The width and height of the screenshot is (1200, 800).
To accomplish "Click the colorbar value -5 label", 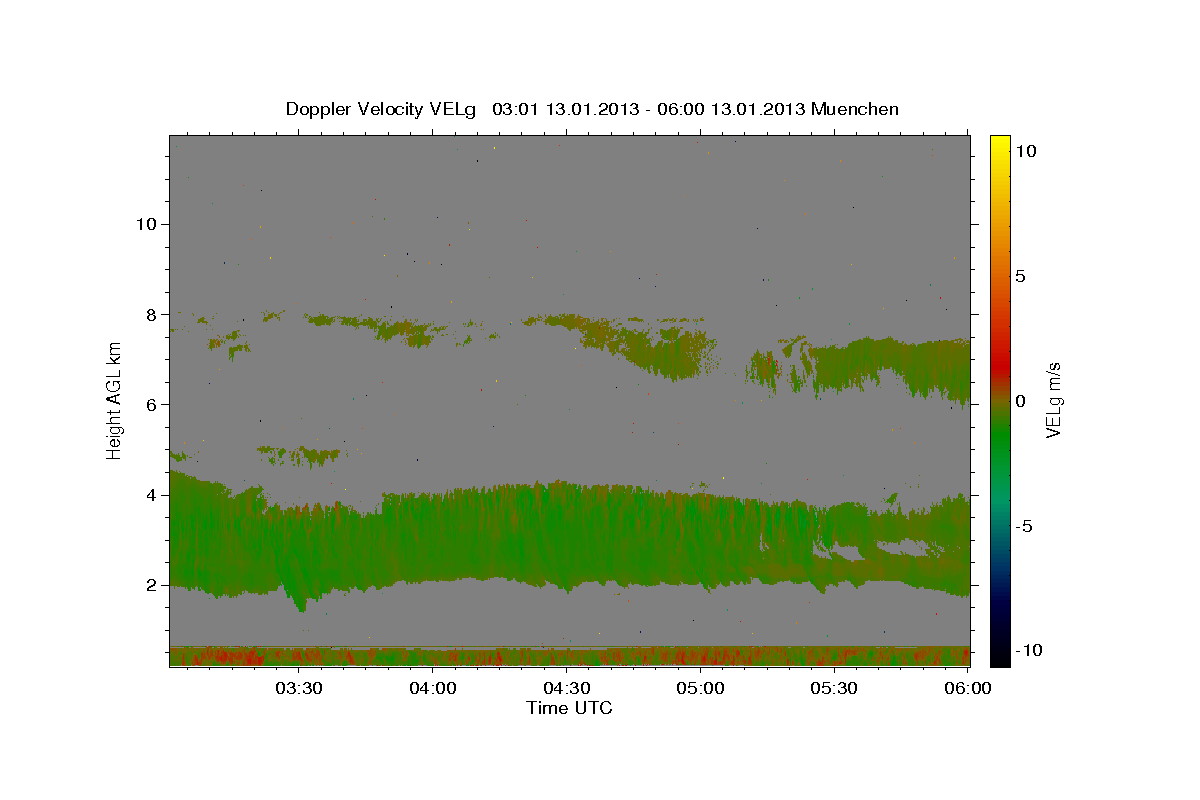I will point(1025,526).
